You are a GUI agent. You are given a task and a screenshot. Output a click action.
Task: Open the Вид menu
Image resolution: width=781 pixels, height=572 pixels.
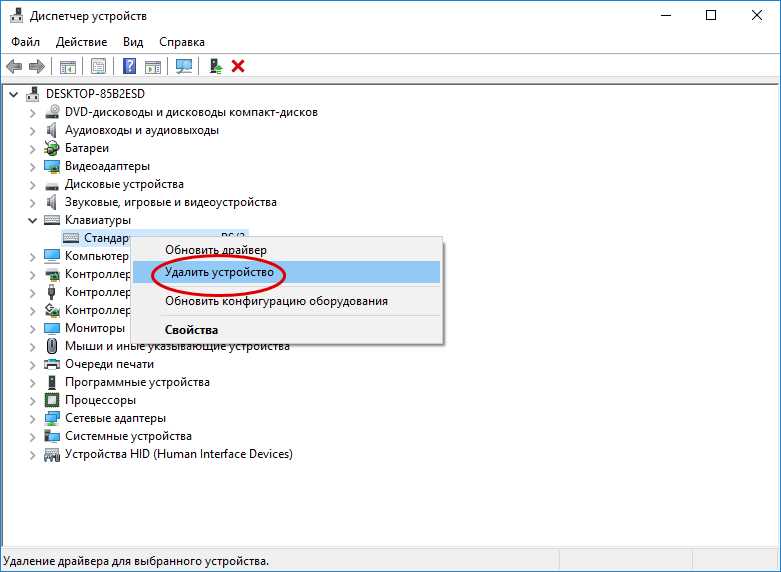[x=133, y=42]
